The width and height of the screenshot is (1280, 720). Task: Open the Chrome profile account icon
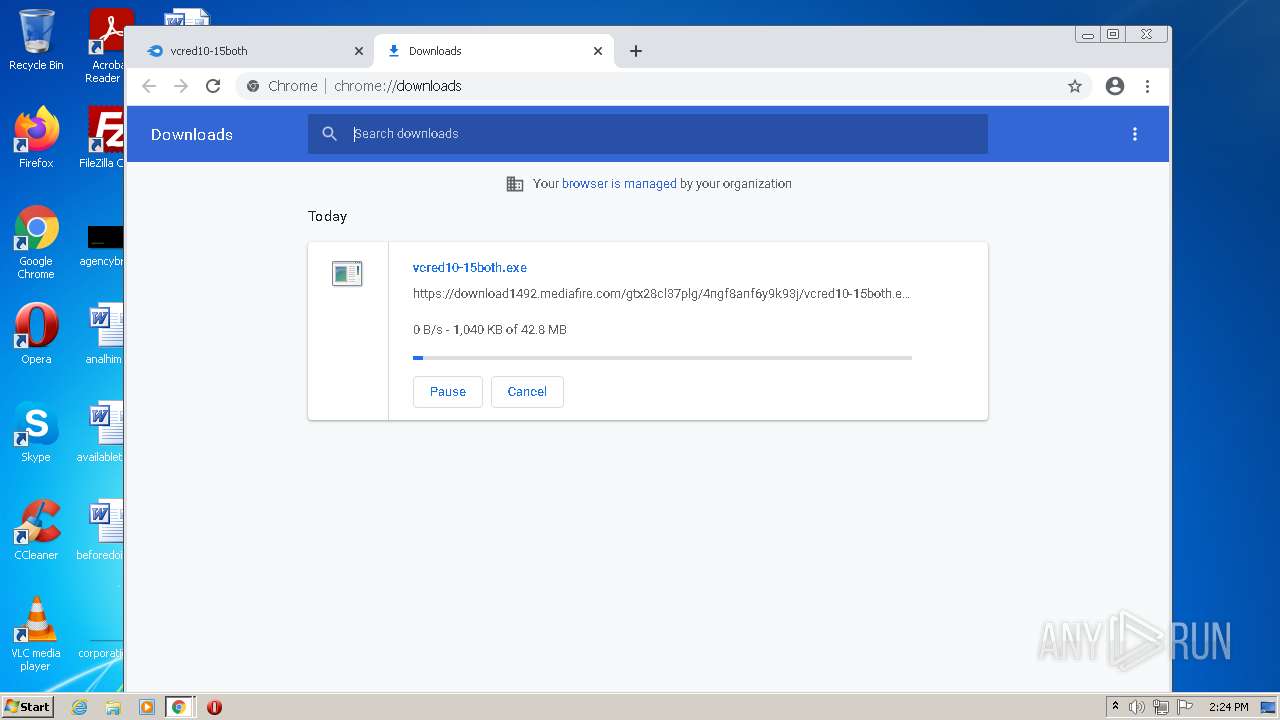(1115, 86)
